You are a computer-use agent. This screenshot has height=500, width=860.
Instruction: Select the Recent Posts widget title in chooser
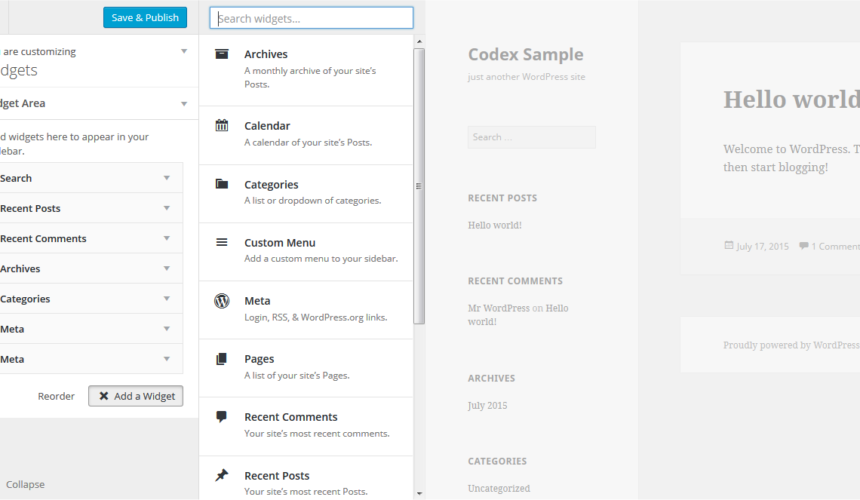[277, 475]
